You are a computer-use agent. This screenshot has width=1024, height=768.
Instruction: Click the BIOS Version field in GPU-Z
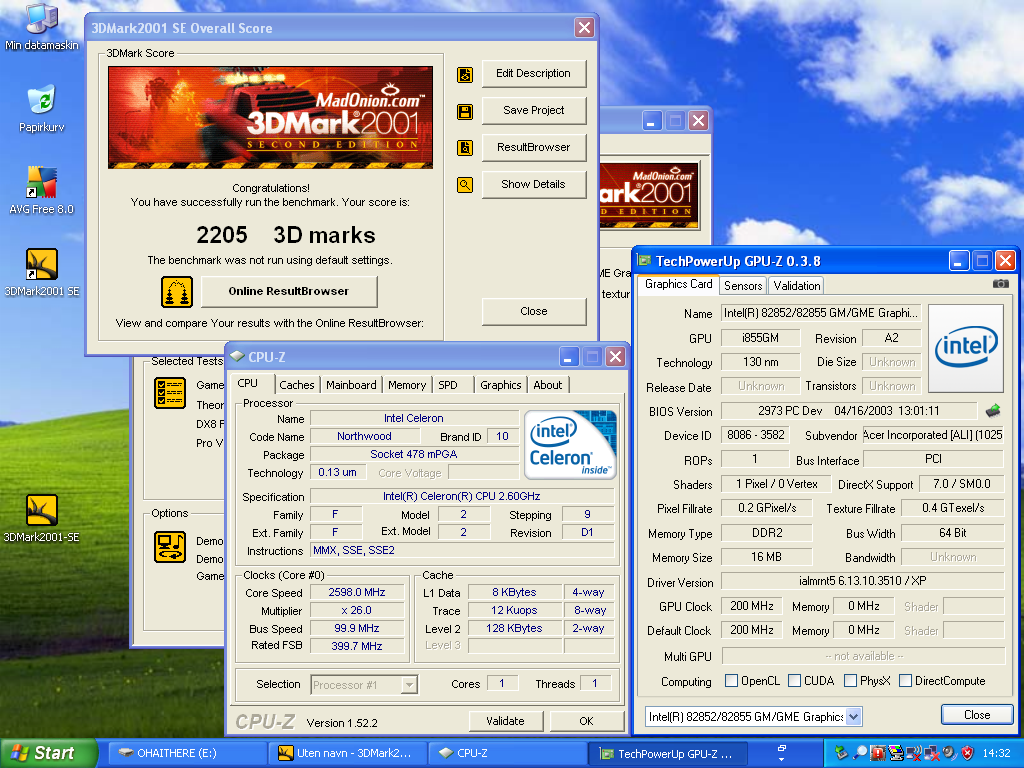[x=849, y=411]
